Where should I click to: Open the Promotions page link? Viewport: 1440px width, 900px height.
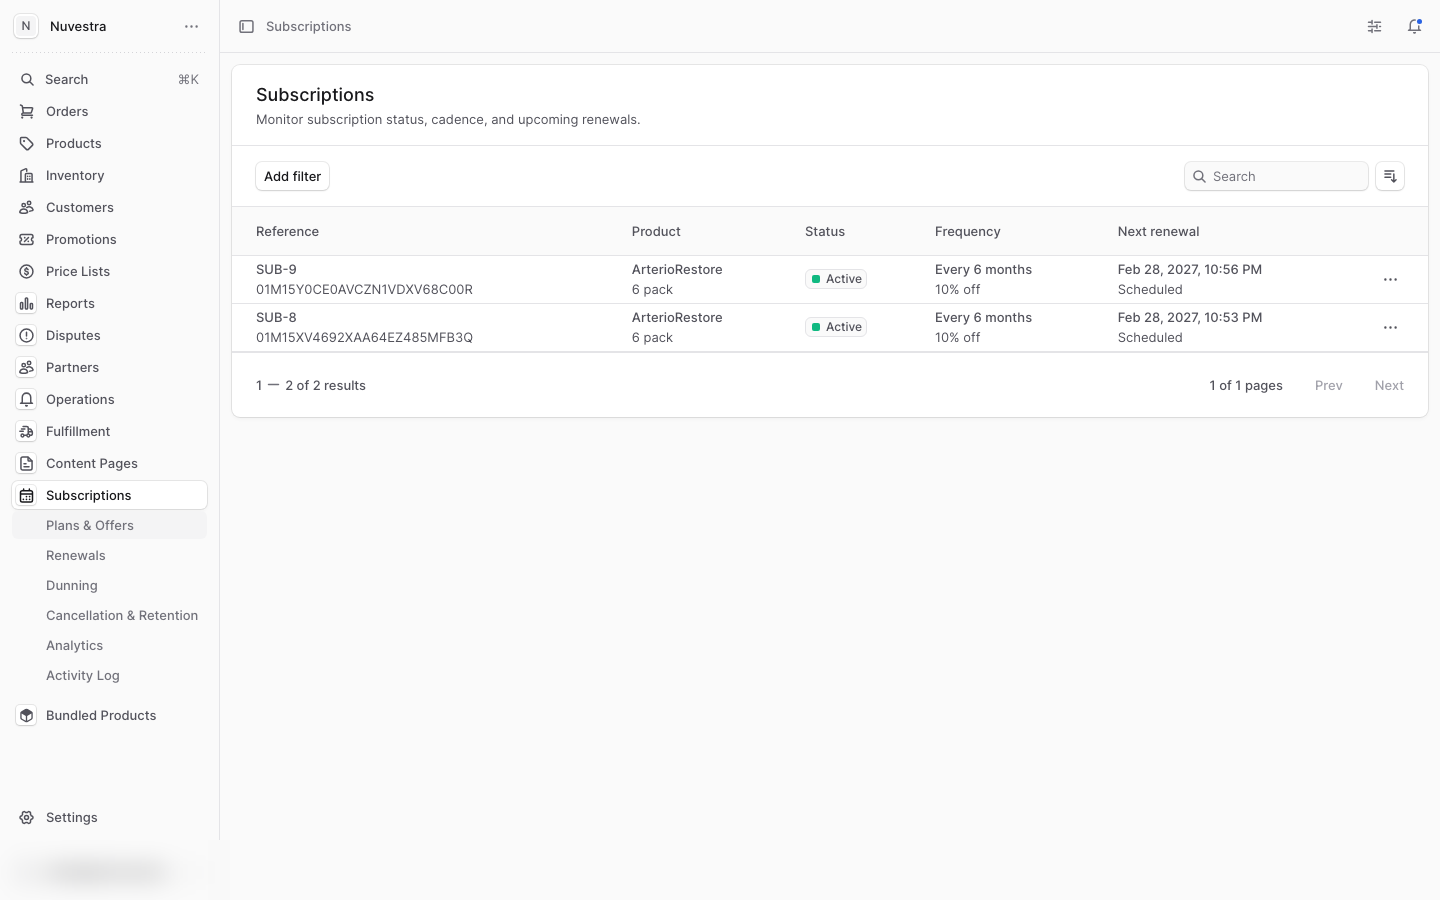pyautogui.click(x=109, y=239)
